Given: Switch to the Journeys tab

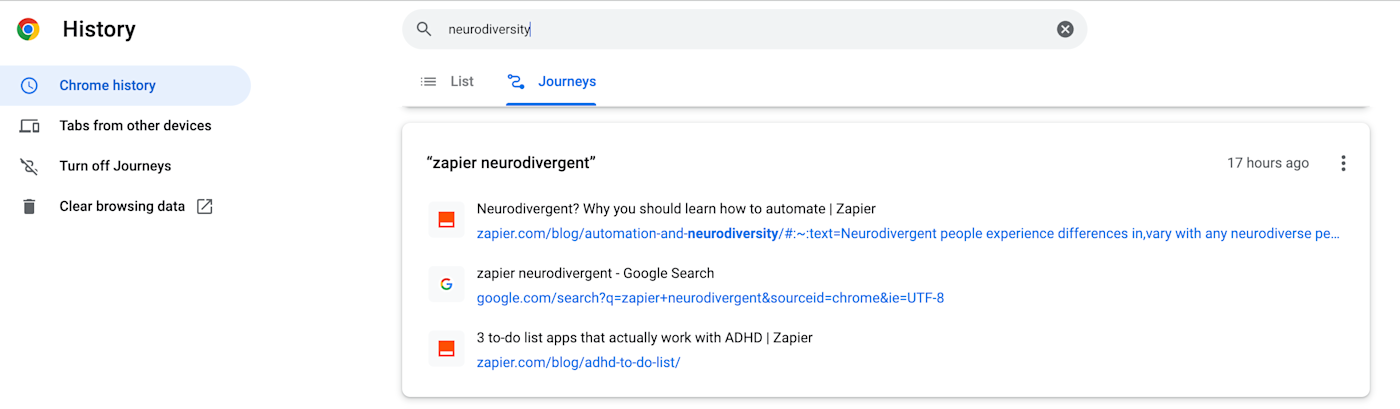Looking at the screenshot, I should pos(551,81).
